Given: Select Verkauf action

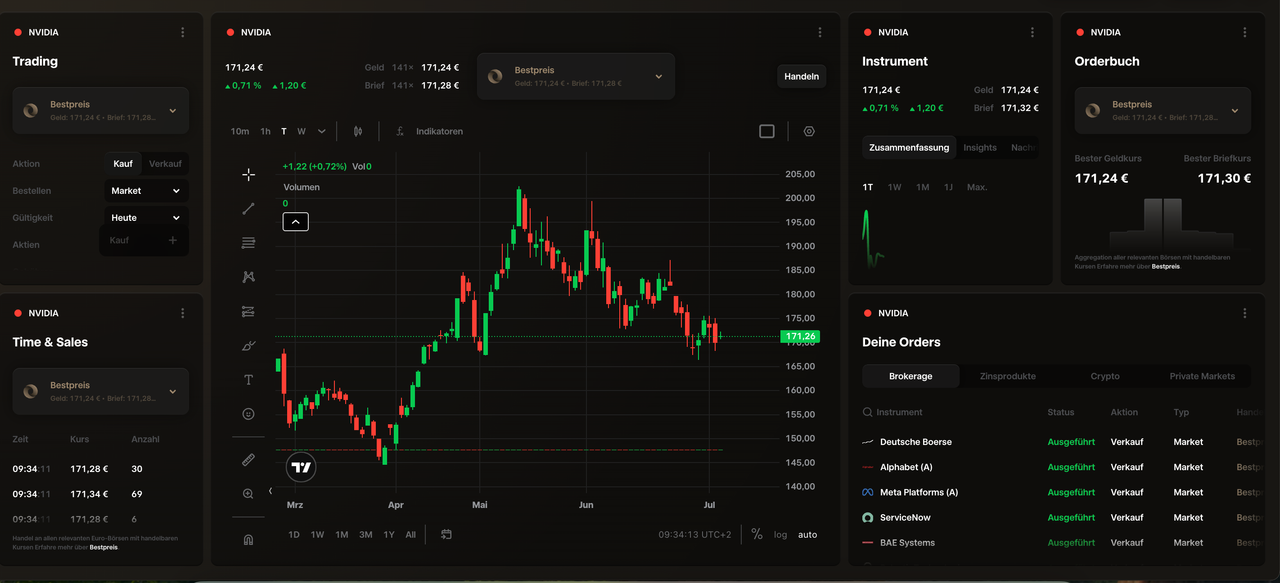Looking at the screenshot, I should click(165, 164).
